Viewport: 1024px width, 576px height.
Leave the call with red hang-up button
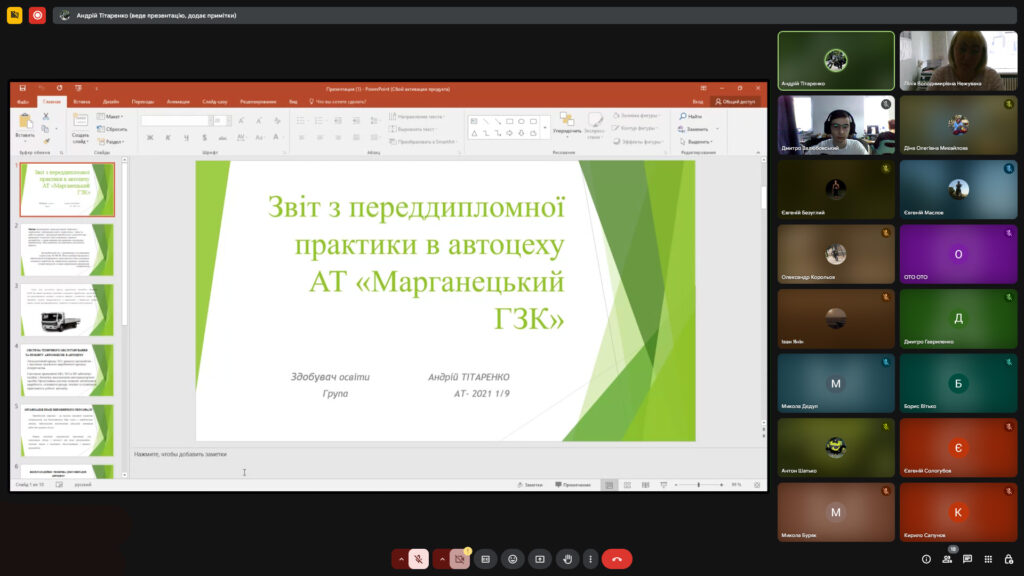tap(616, 559)
